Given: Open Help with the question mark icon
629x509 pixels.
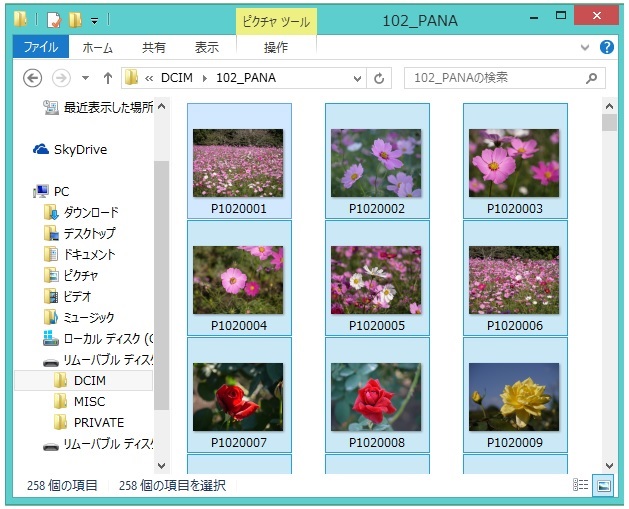Looking at the screenshot, I should pyautogui.click(x=607, y=47).
